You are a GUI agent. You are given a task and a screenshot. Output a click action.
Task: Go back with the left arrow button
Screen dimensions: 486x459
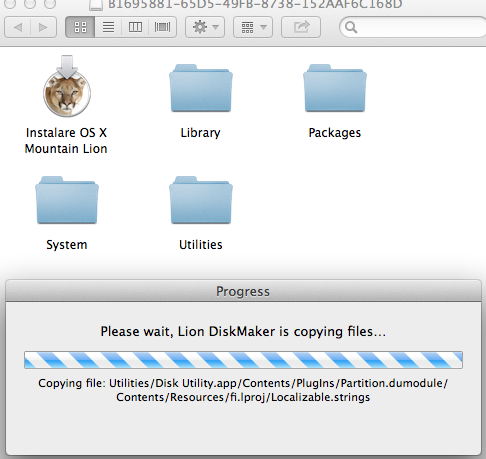coord(18,27)
